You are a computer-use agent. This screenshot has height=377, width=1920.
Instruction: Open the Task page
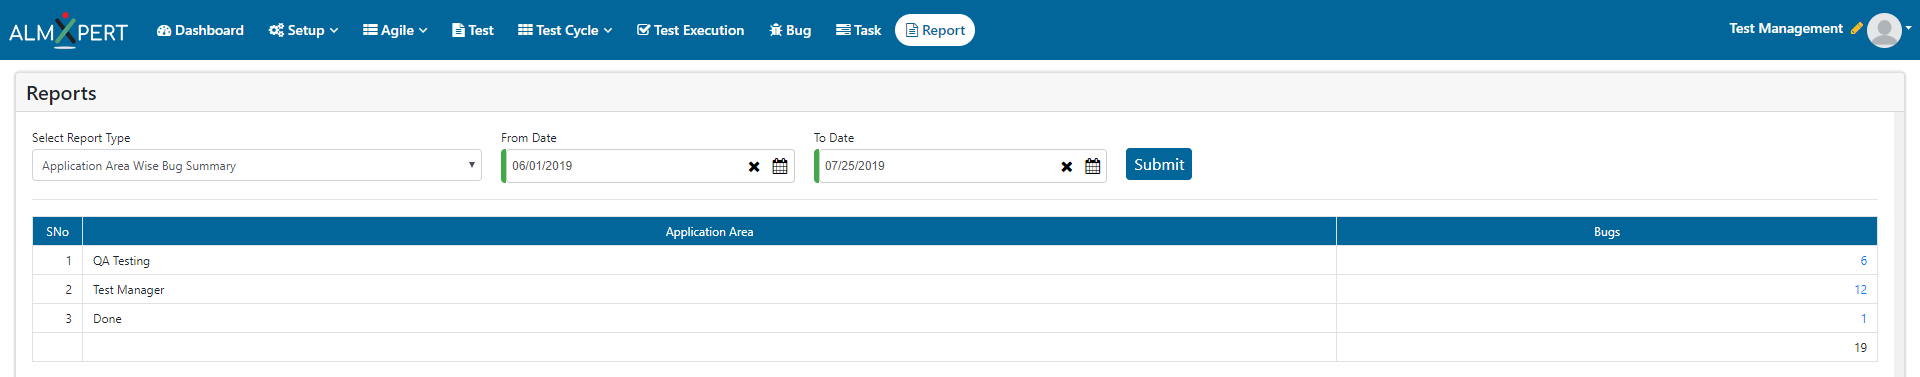tap(858, 30)
